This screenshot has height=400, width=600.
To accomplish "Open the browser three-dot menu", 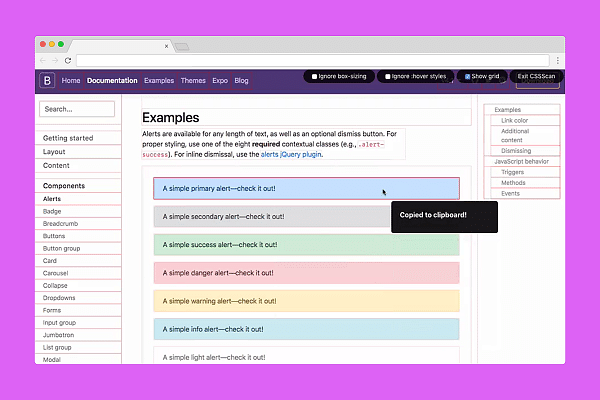I will 557,60.
